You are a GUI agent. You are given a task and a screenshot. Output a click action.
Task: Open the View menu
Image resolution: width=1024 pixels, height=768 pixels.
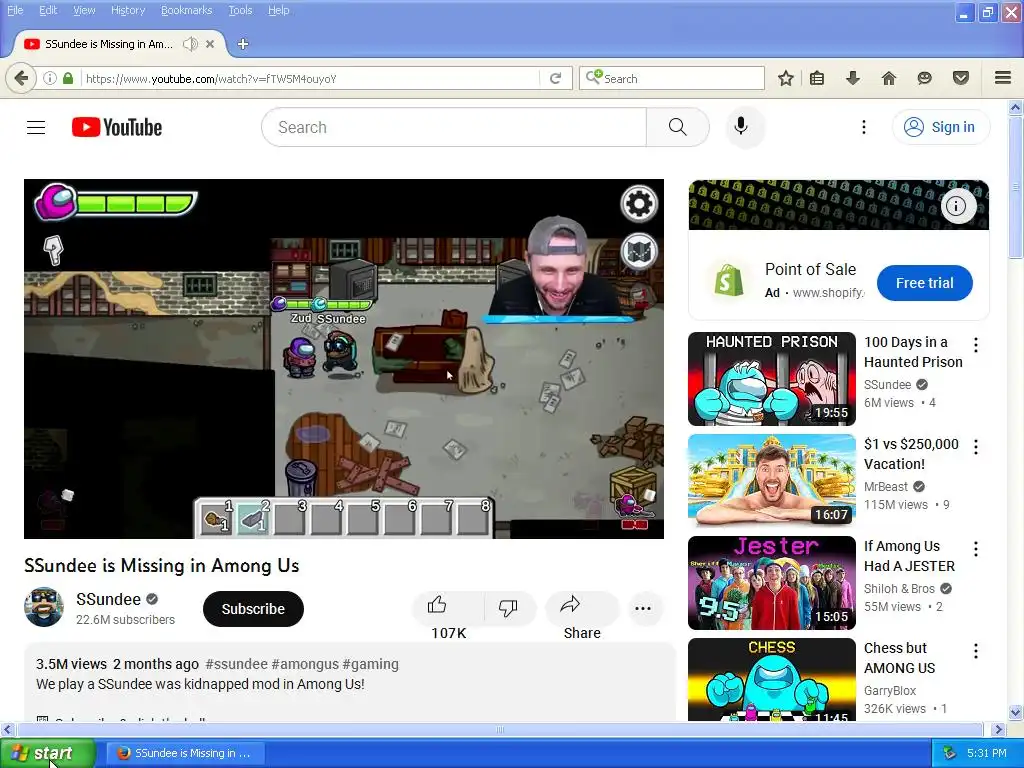click(x=84, y=10)
